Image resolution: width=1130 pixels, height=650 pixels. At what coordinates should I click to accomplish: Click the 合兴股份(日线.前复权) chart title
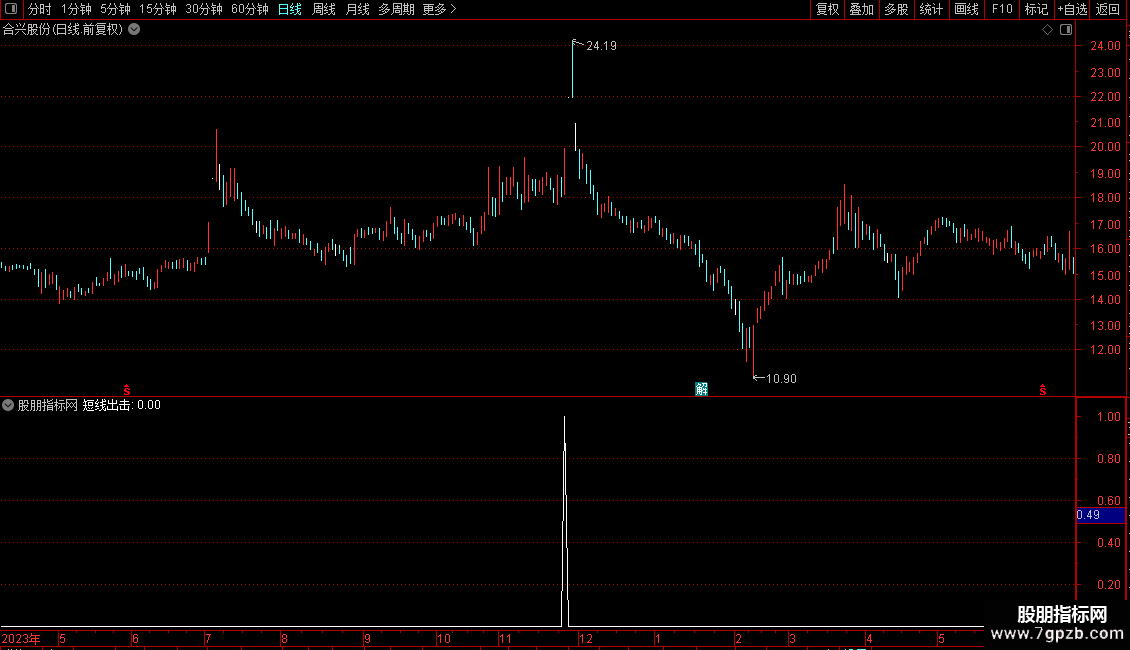pyautogui.click(x=63, y=30)
